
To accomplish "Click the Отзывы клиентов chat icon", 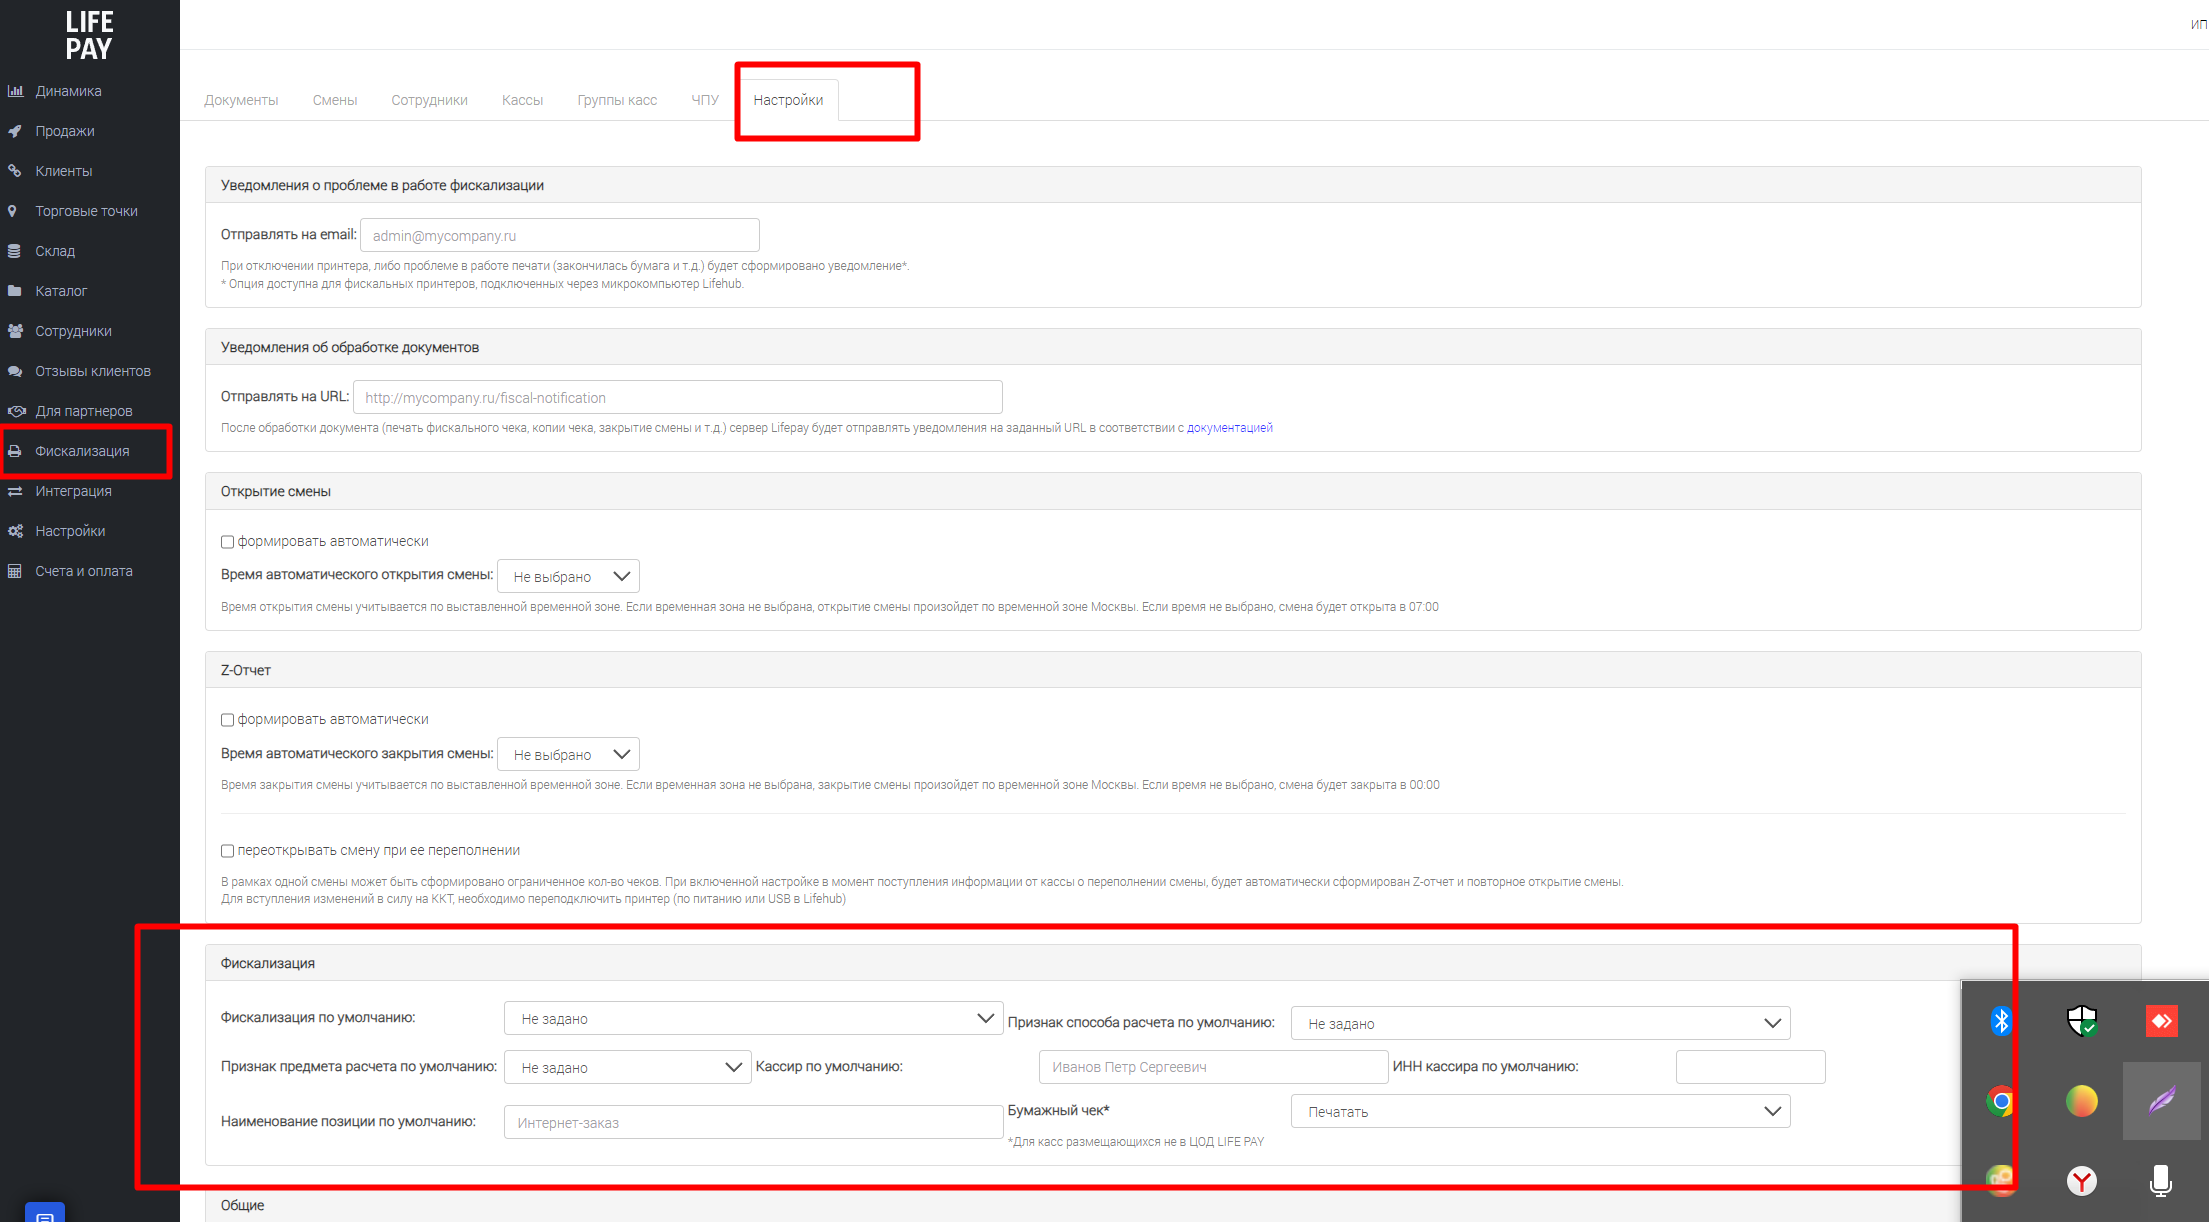I will click(x=15, y=371).
